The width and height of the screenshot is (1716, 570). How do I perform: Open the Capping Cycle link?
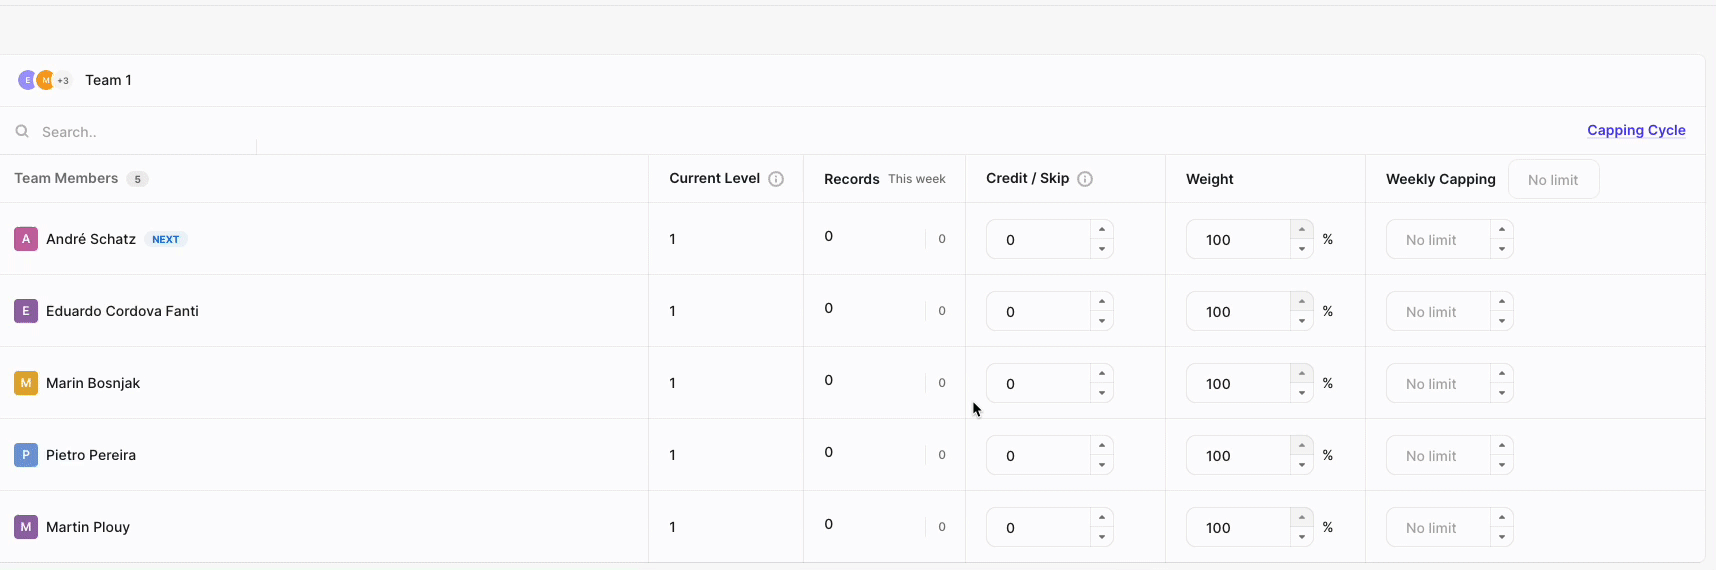1636,130
